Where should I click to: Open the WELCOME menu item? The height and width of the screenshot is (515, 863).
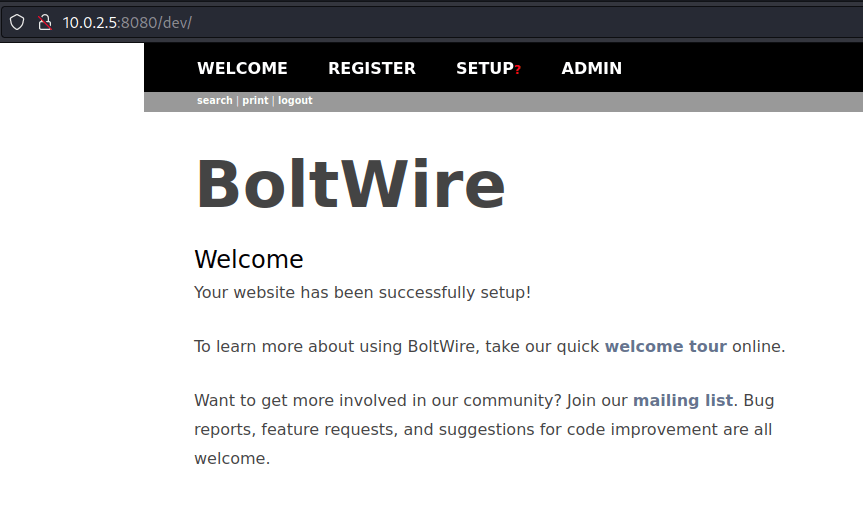(242, 68)
